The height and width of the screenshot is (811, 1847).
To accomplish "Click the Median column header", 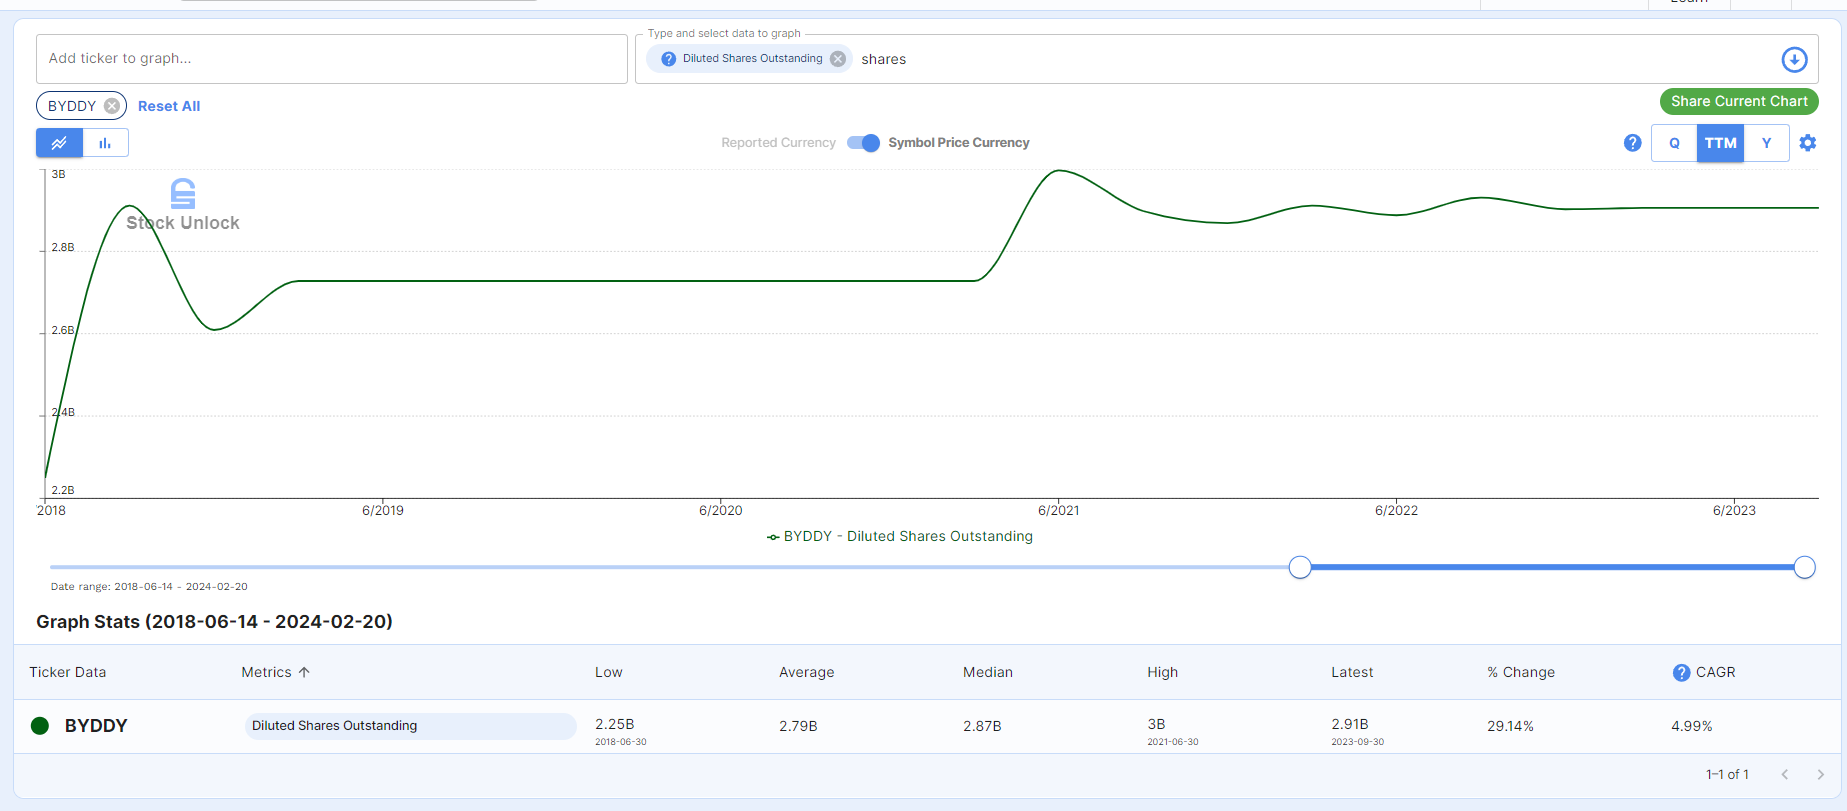I will click(x=988, y=672).
